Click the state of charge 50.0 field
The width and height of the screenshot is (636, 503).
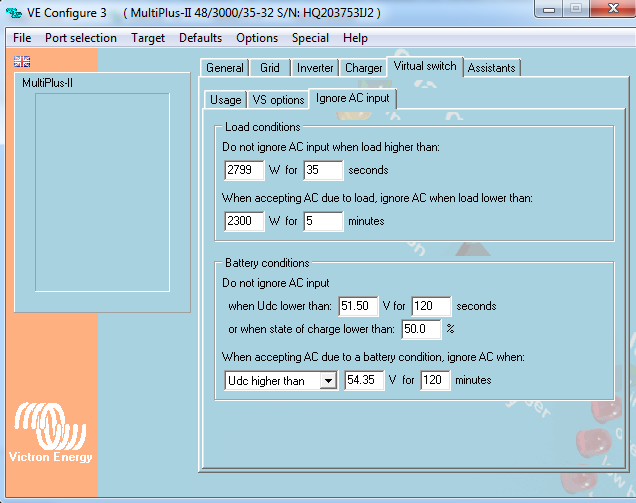421,329
